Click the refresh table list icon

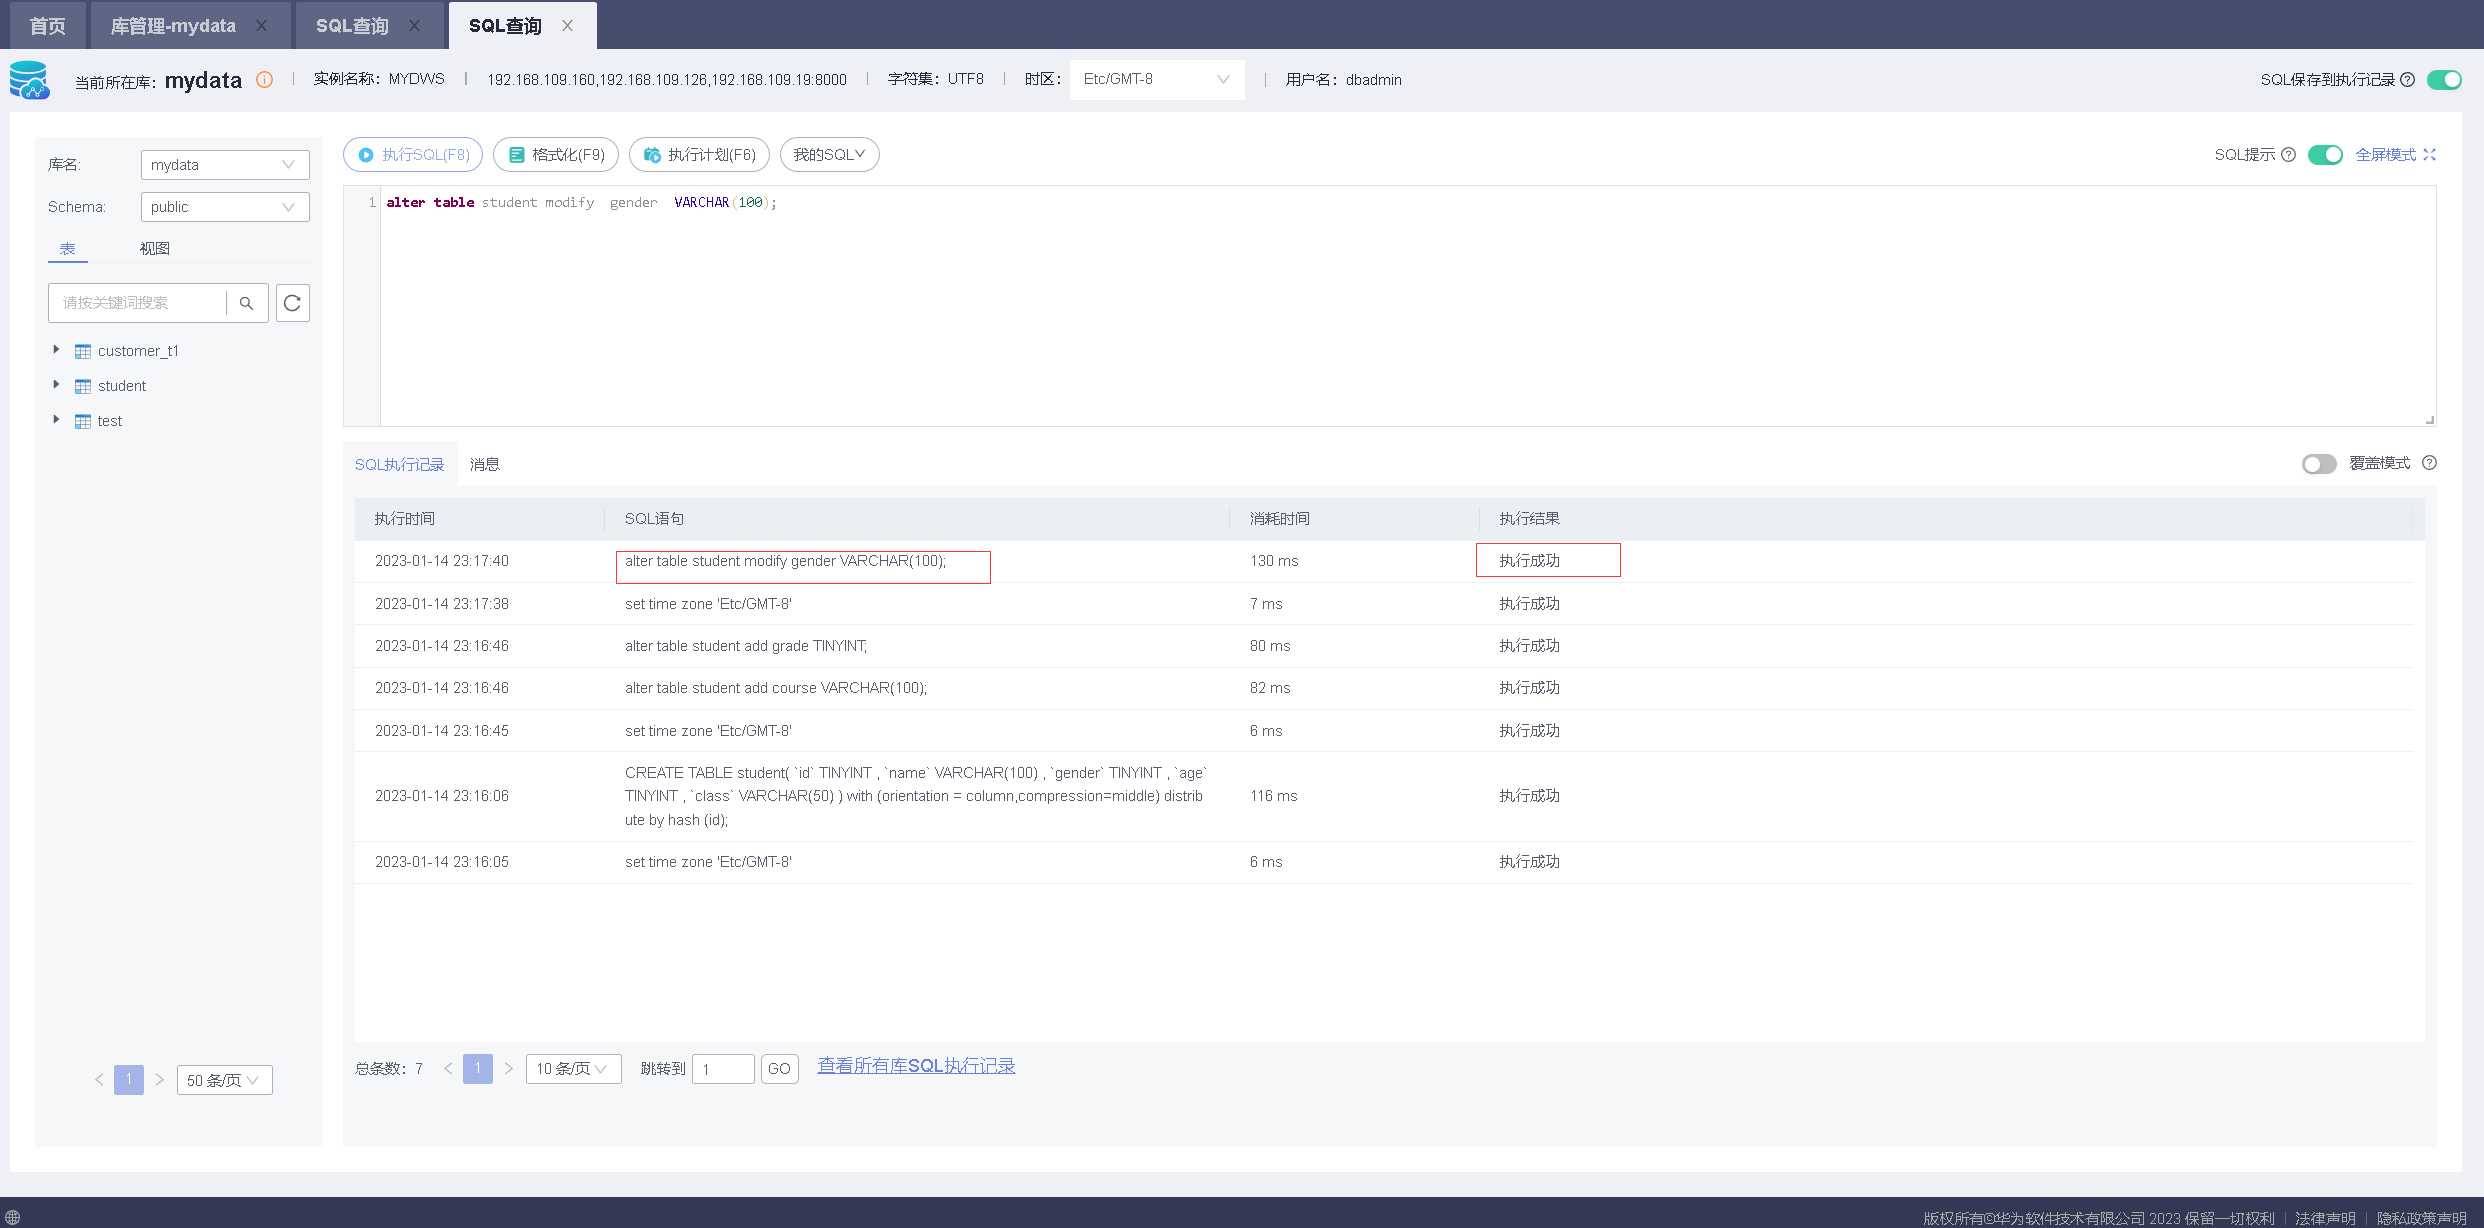[x=292, y=303]
